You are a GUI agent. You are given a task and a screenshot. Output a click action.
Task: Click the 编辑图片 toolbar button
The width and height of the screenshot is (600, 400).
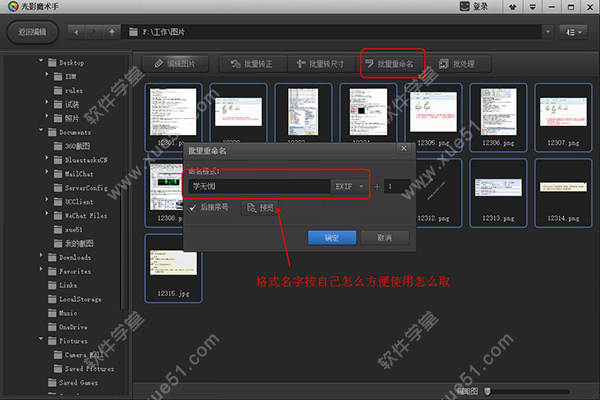(175, 64)
